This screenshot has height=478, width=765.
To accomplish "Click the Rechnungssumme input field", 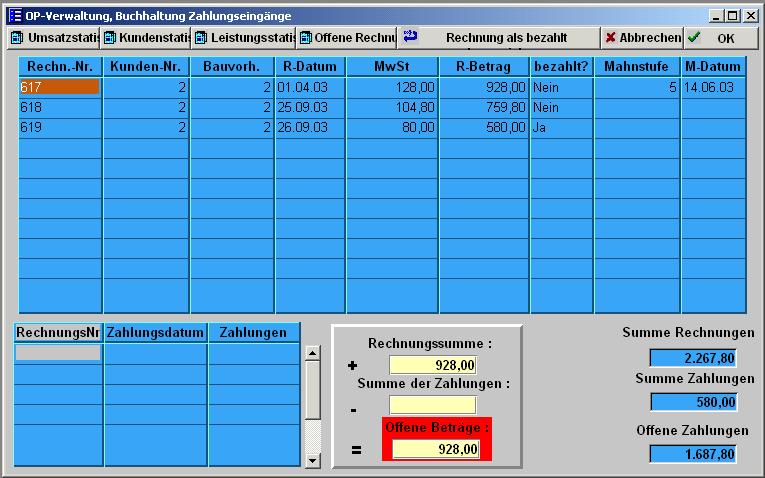I will (x=433, y=365).
